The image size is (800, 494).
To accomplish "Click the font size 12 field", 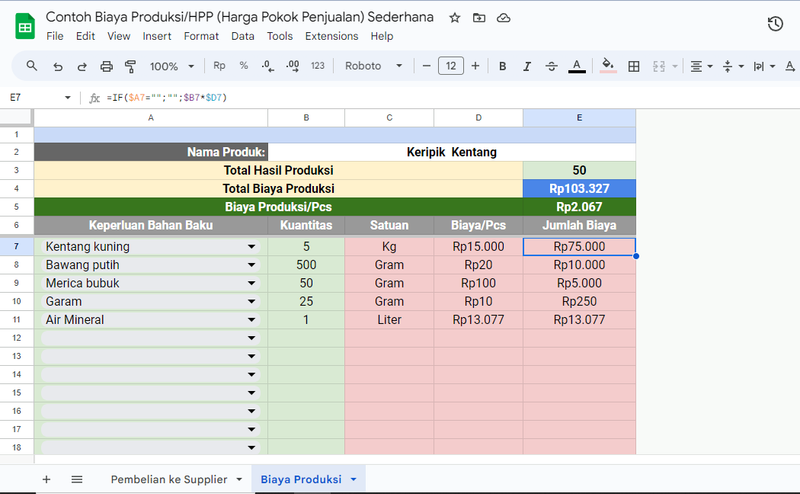I will click(x=451, y=66).
